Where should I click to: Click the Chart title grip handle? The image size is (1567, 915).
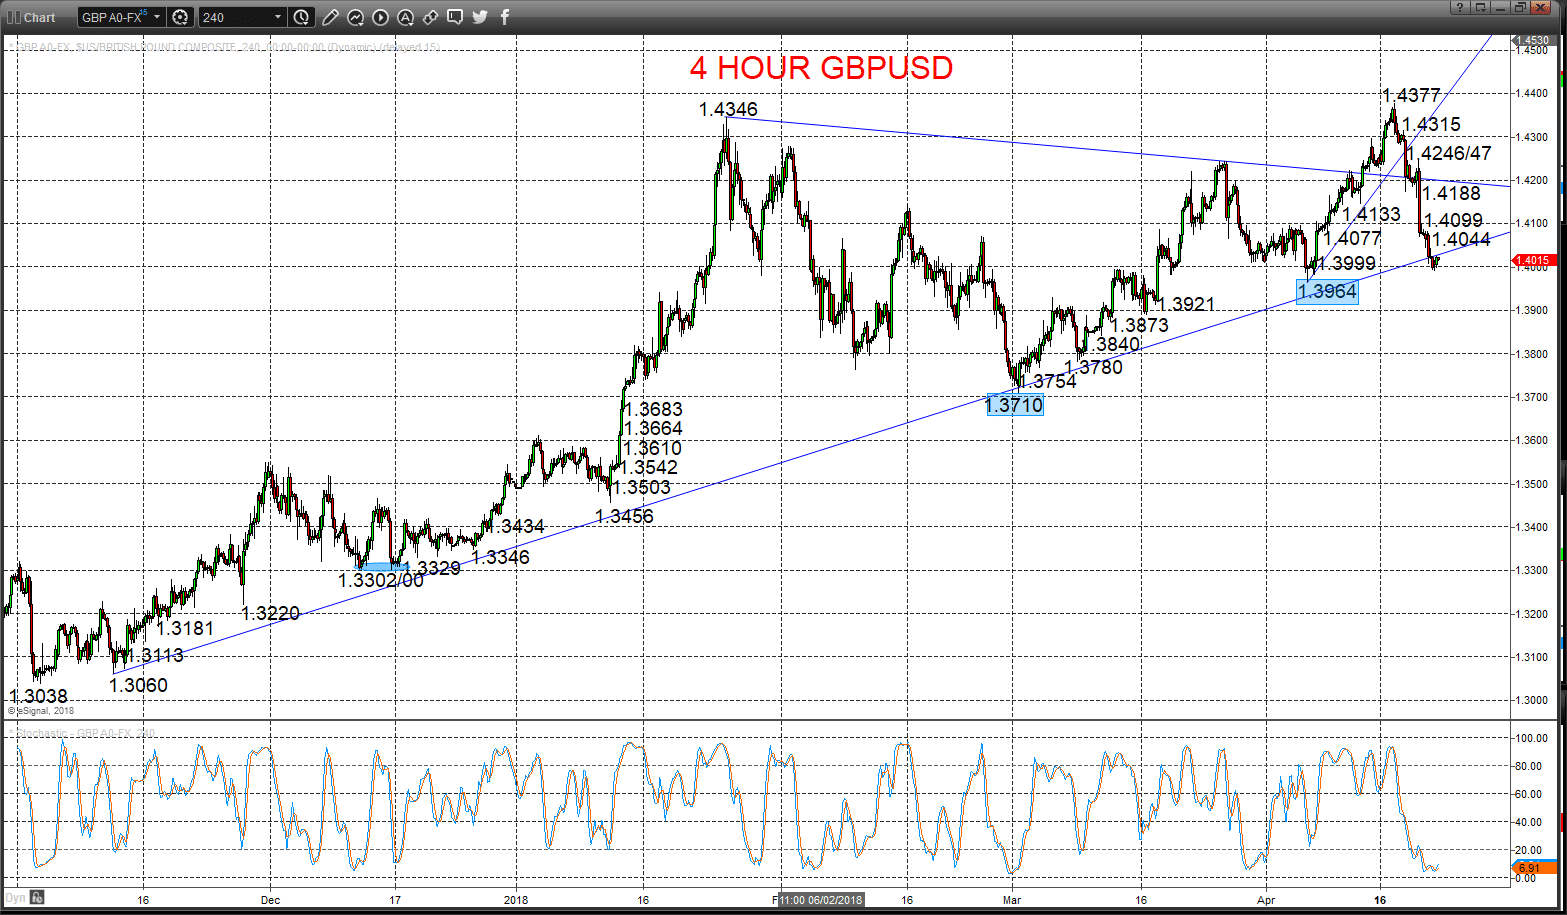click(x=13, y=17)
